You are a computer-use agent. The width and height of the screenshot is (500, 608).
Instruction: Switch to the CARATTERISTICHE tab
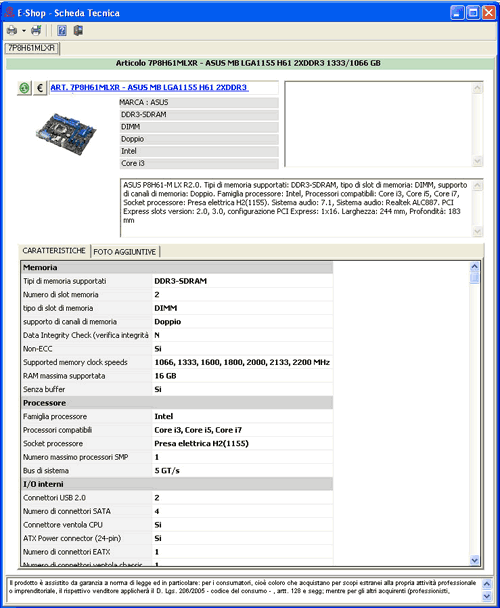point(54,251)
